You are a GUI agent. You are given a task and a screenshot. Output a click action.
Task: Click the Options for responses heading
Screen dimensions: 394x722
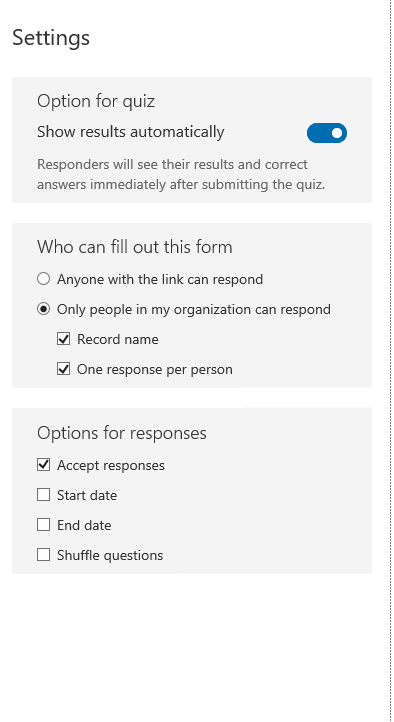coord(122,433)
